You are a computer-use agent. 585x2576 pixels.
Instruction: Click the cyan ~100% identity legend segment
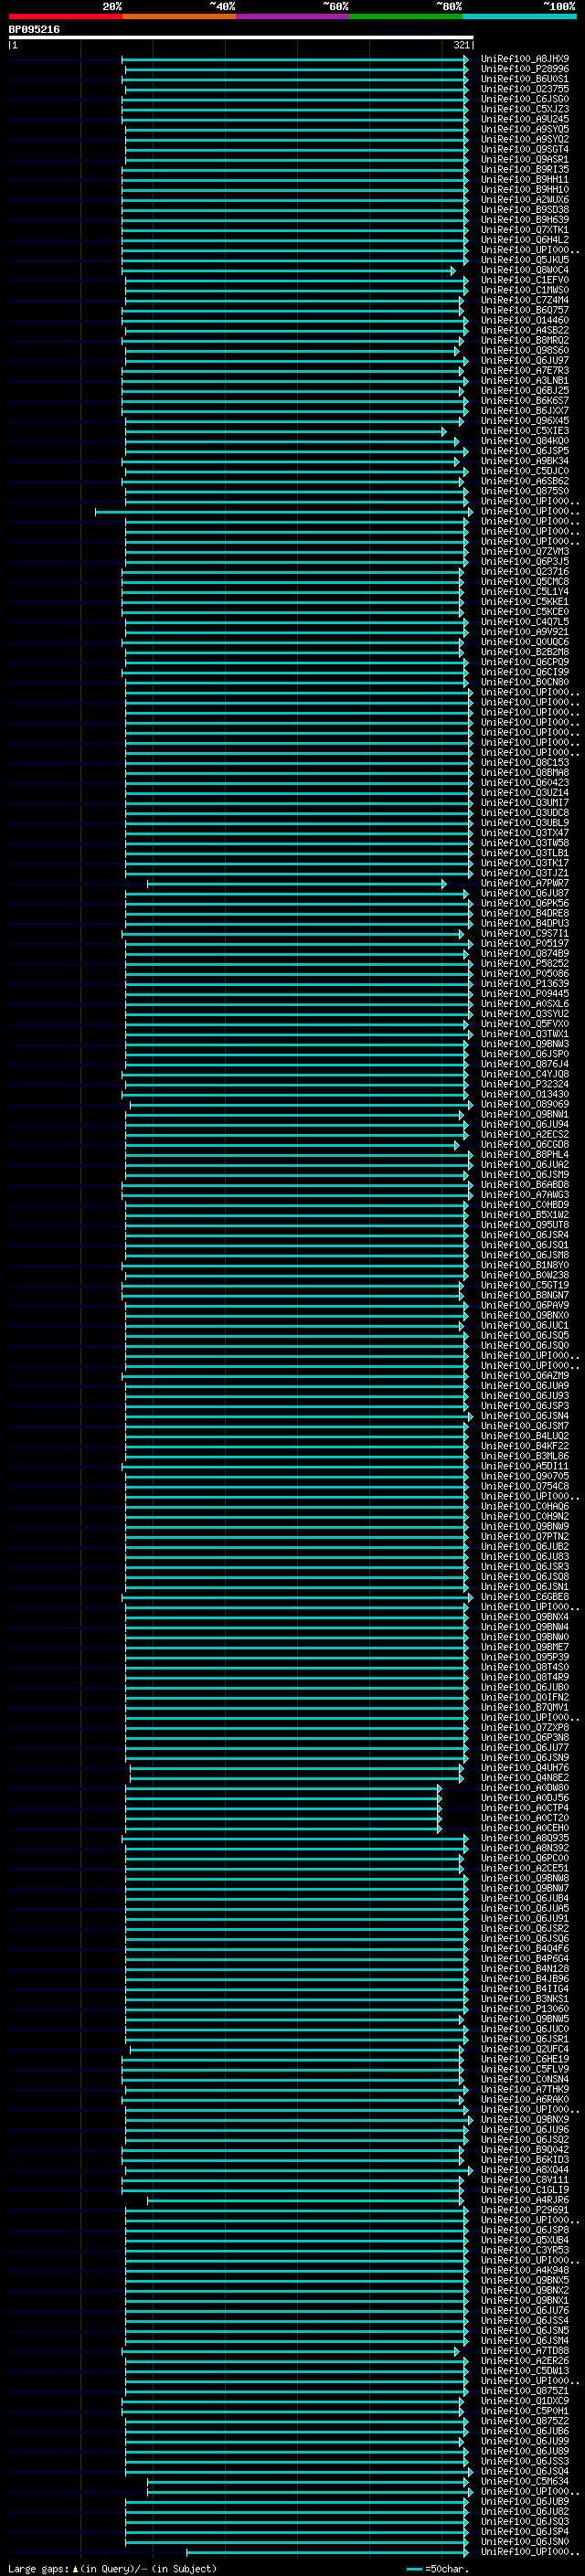pyautogui.click(x=519, y=16)
